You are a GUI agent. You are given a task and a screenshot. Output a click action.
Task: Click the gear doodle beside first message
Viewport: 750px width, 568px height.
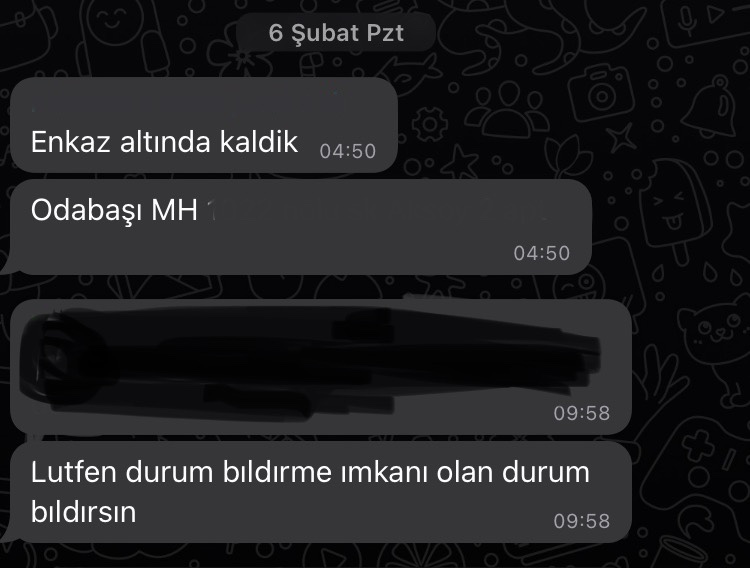click(x=429, y=124)
